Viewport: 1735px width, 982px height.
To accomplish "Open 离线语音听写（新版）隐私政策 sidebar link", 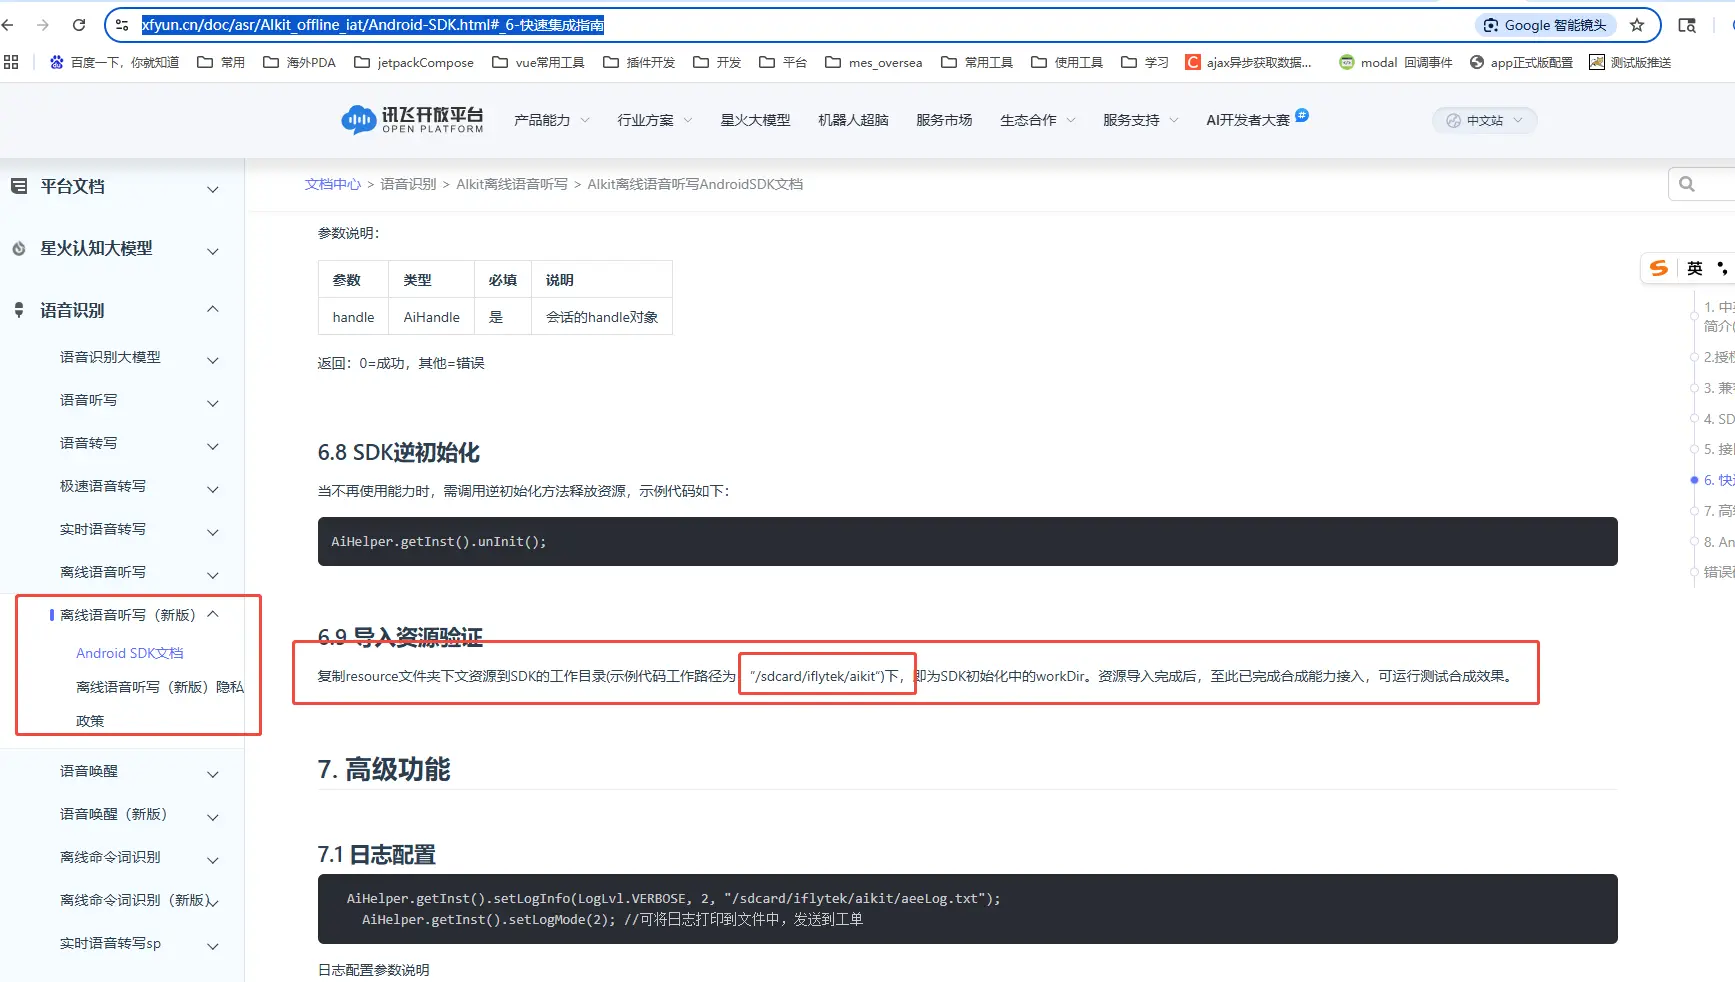I will click(x=159, y=703).
